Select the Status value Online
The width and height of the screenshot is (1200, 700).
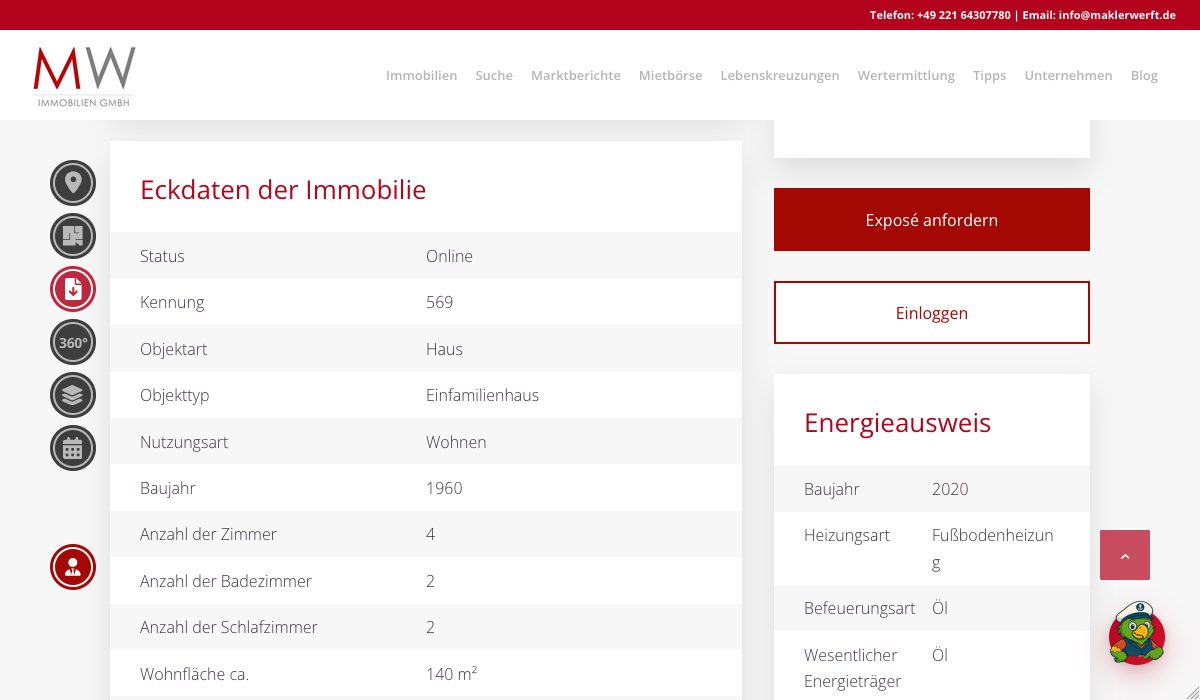pos(449,256)
